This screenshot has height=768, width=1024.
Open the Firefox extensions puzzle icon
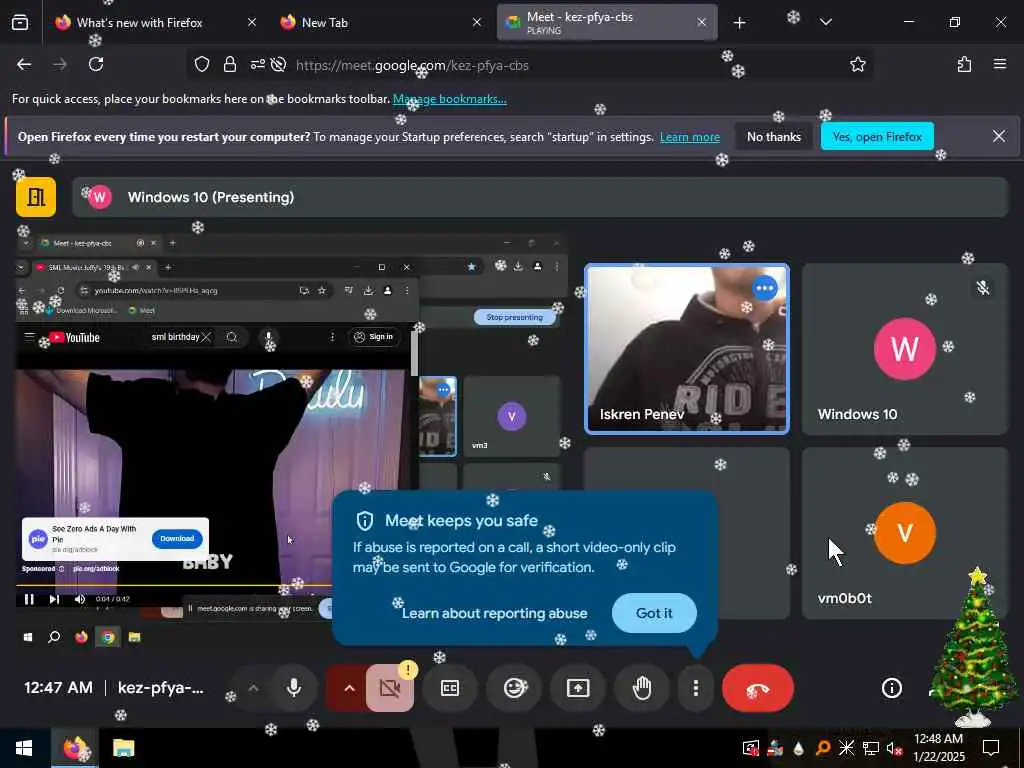tap(964, 64)
